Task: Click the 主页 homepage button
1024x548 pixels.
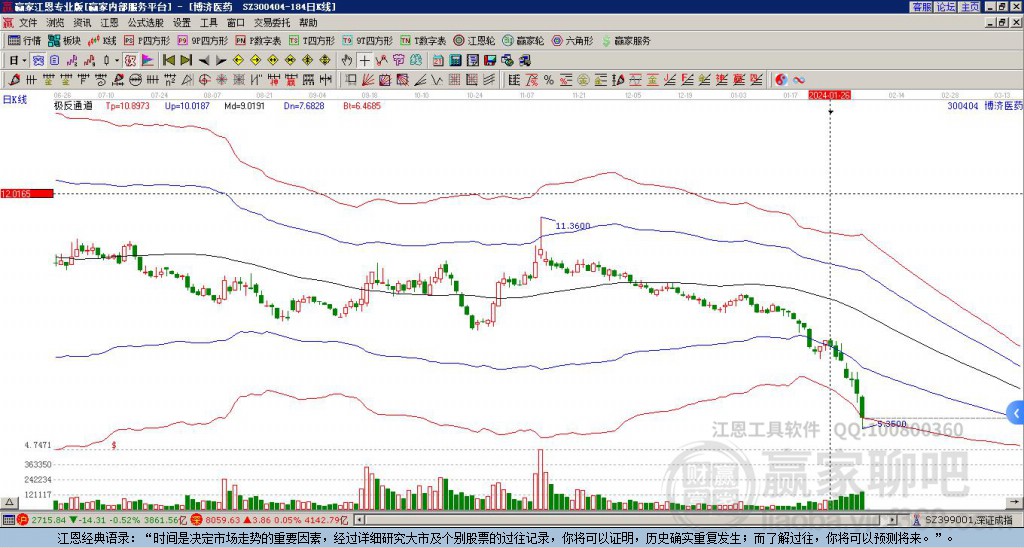Action: click(x=969, y=6)
